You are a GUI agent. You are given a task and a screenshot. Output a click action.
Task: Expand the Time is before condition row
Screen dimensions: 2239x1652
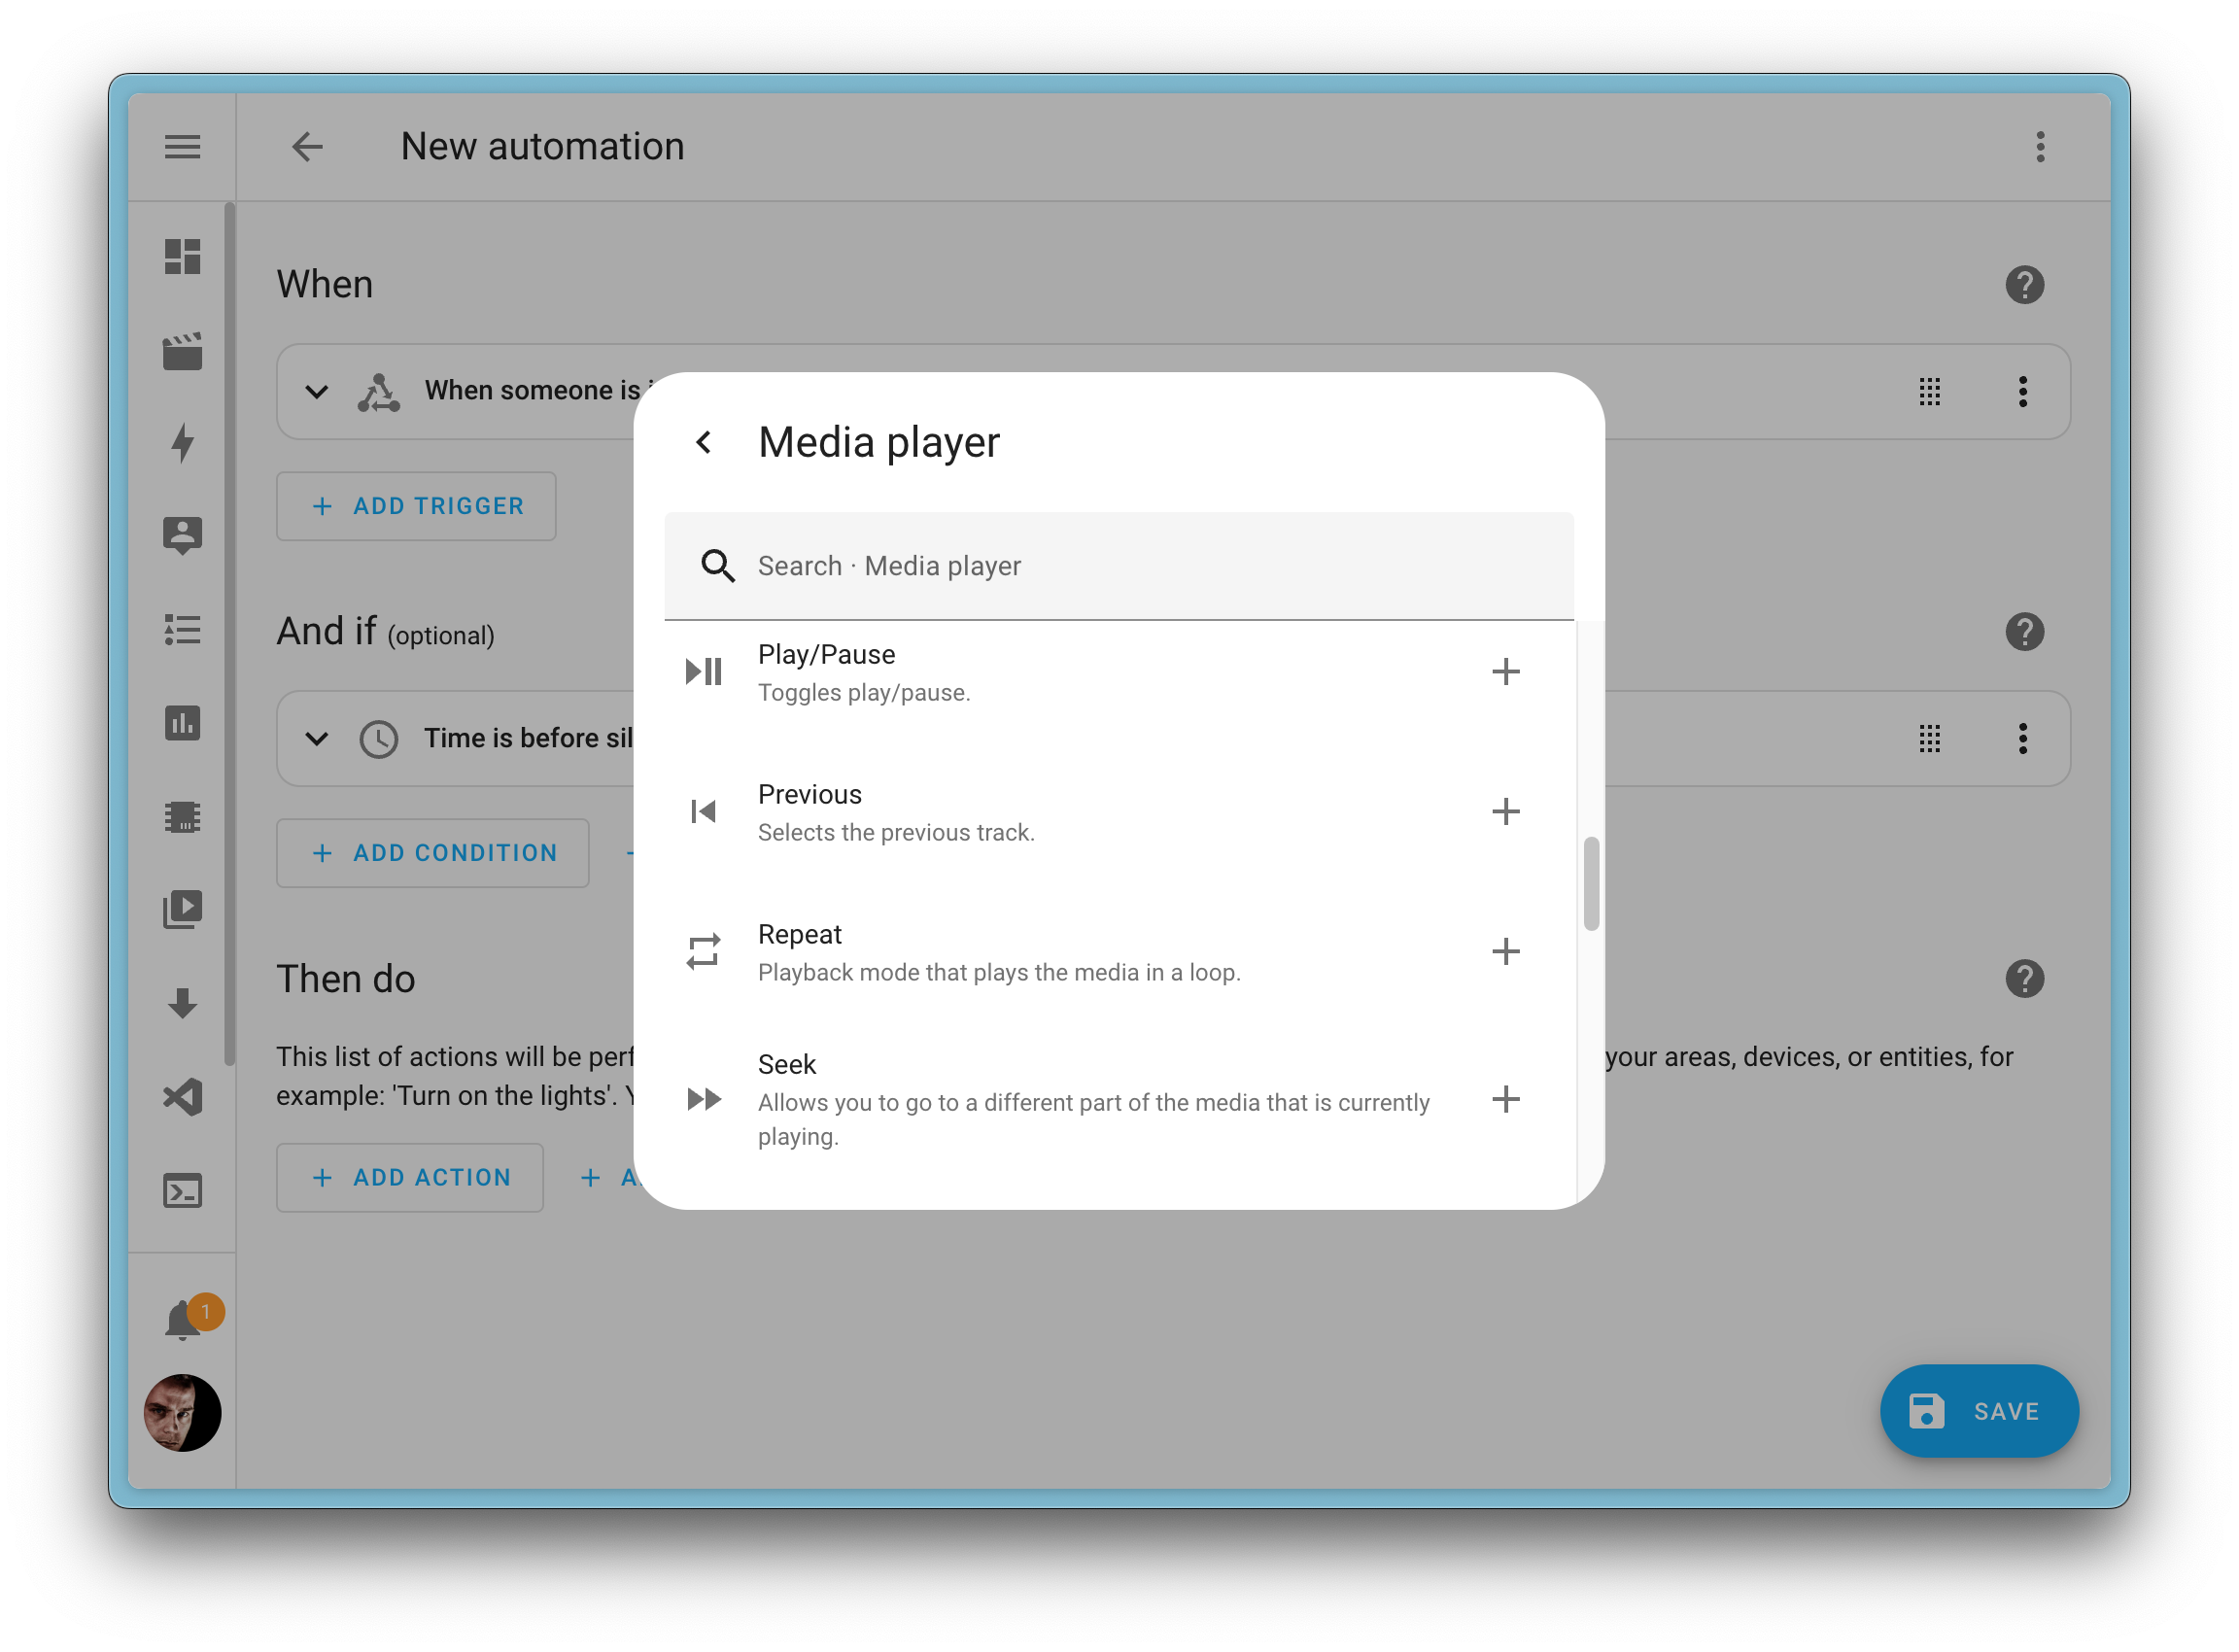click(315, 740)
